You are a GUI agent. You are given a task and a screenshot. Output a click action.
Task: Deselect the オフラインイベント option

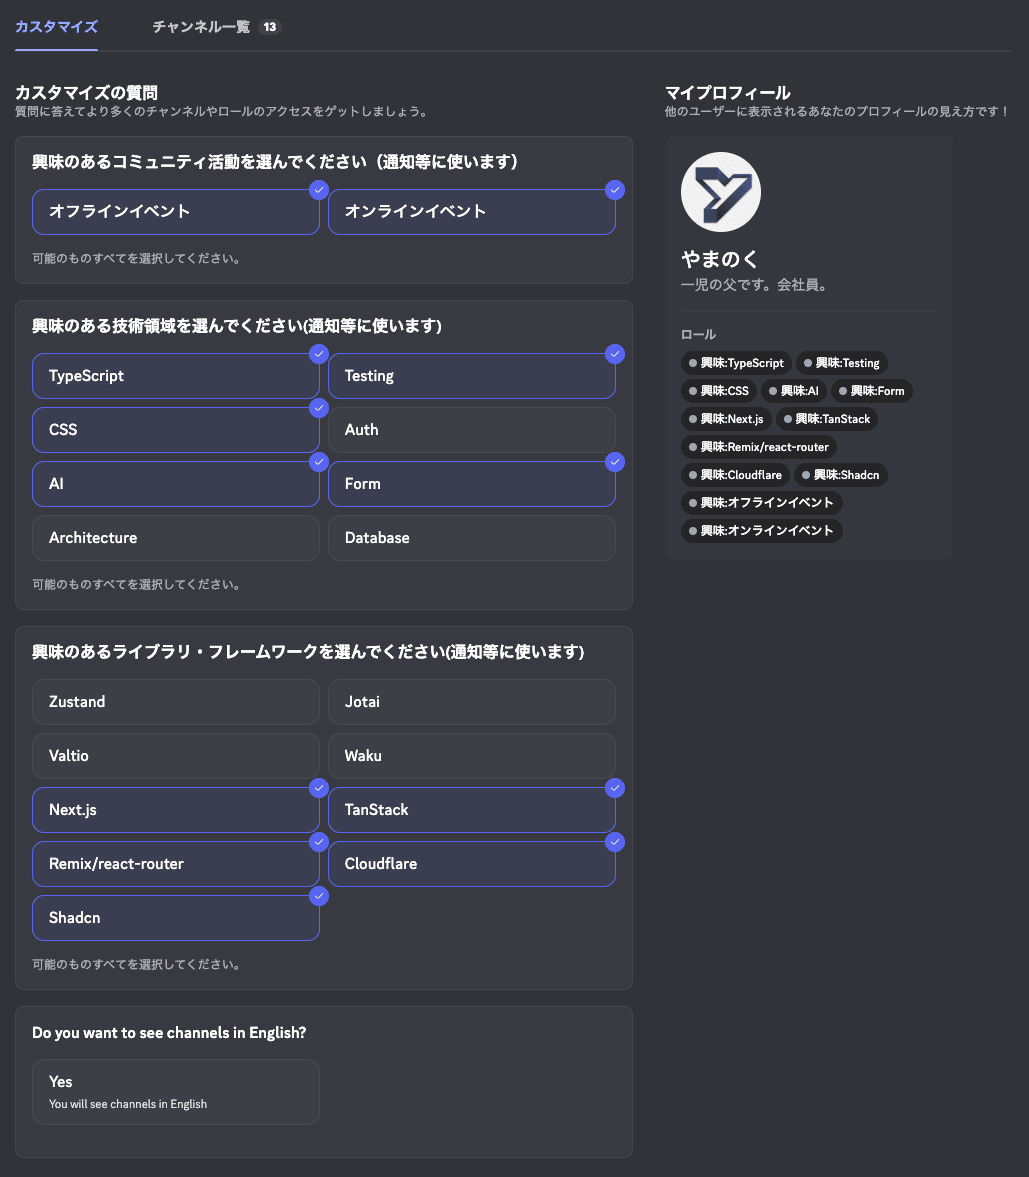tap(175, 211)
